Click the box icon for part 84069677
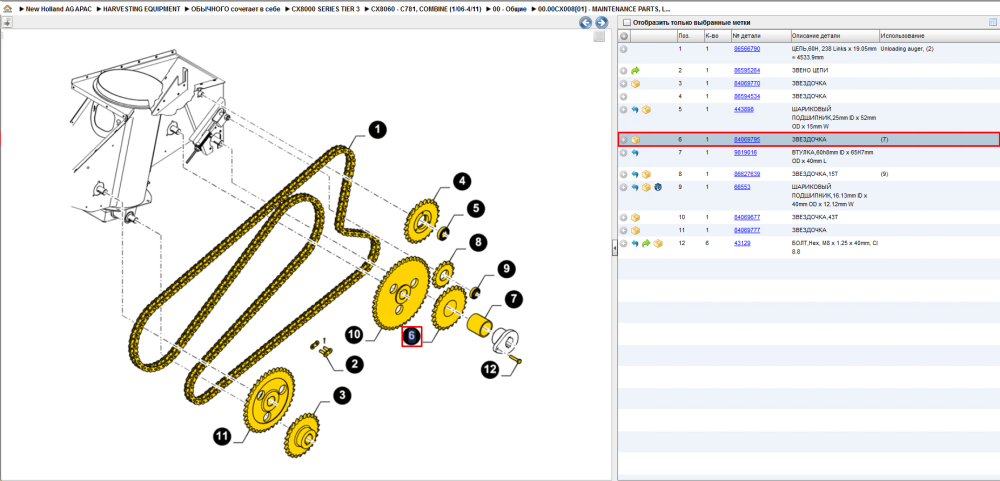1000x481 pixels. point(635,218)
